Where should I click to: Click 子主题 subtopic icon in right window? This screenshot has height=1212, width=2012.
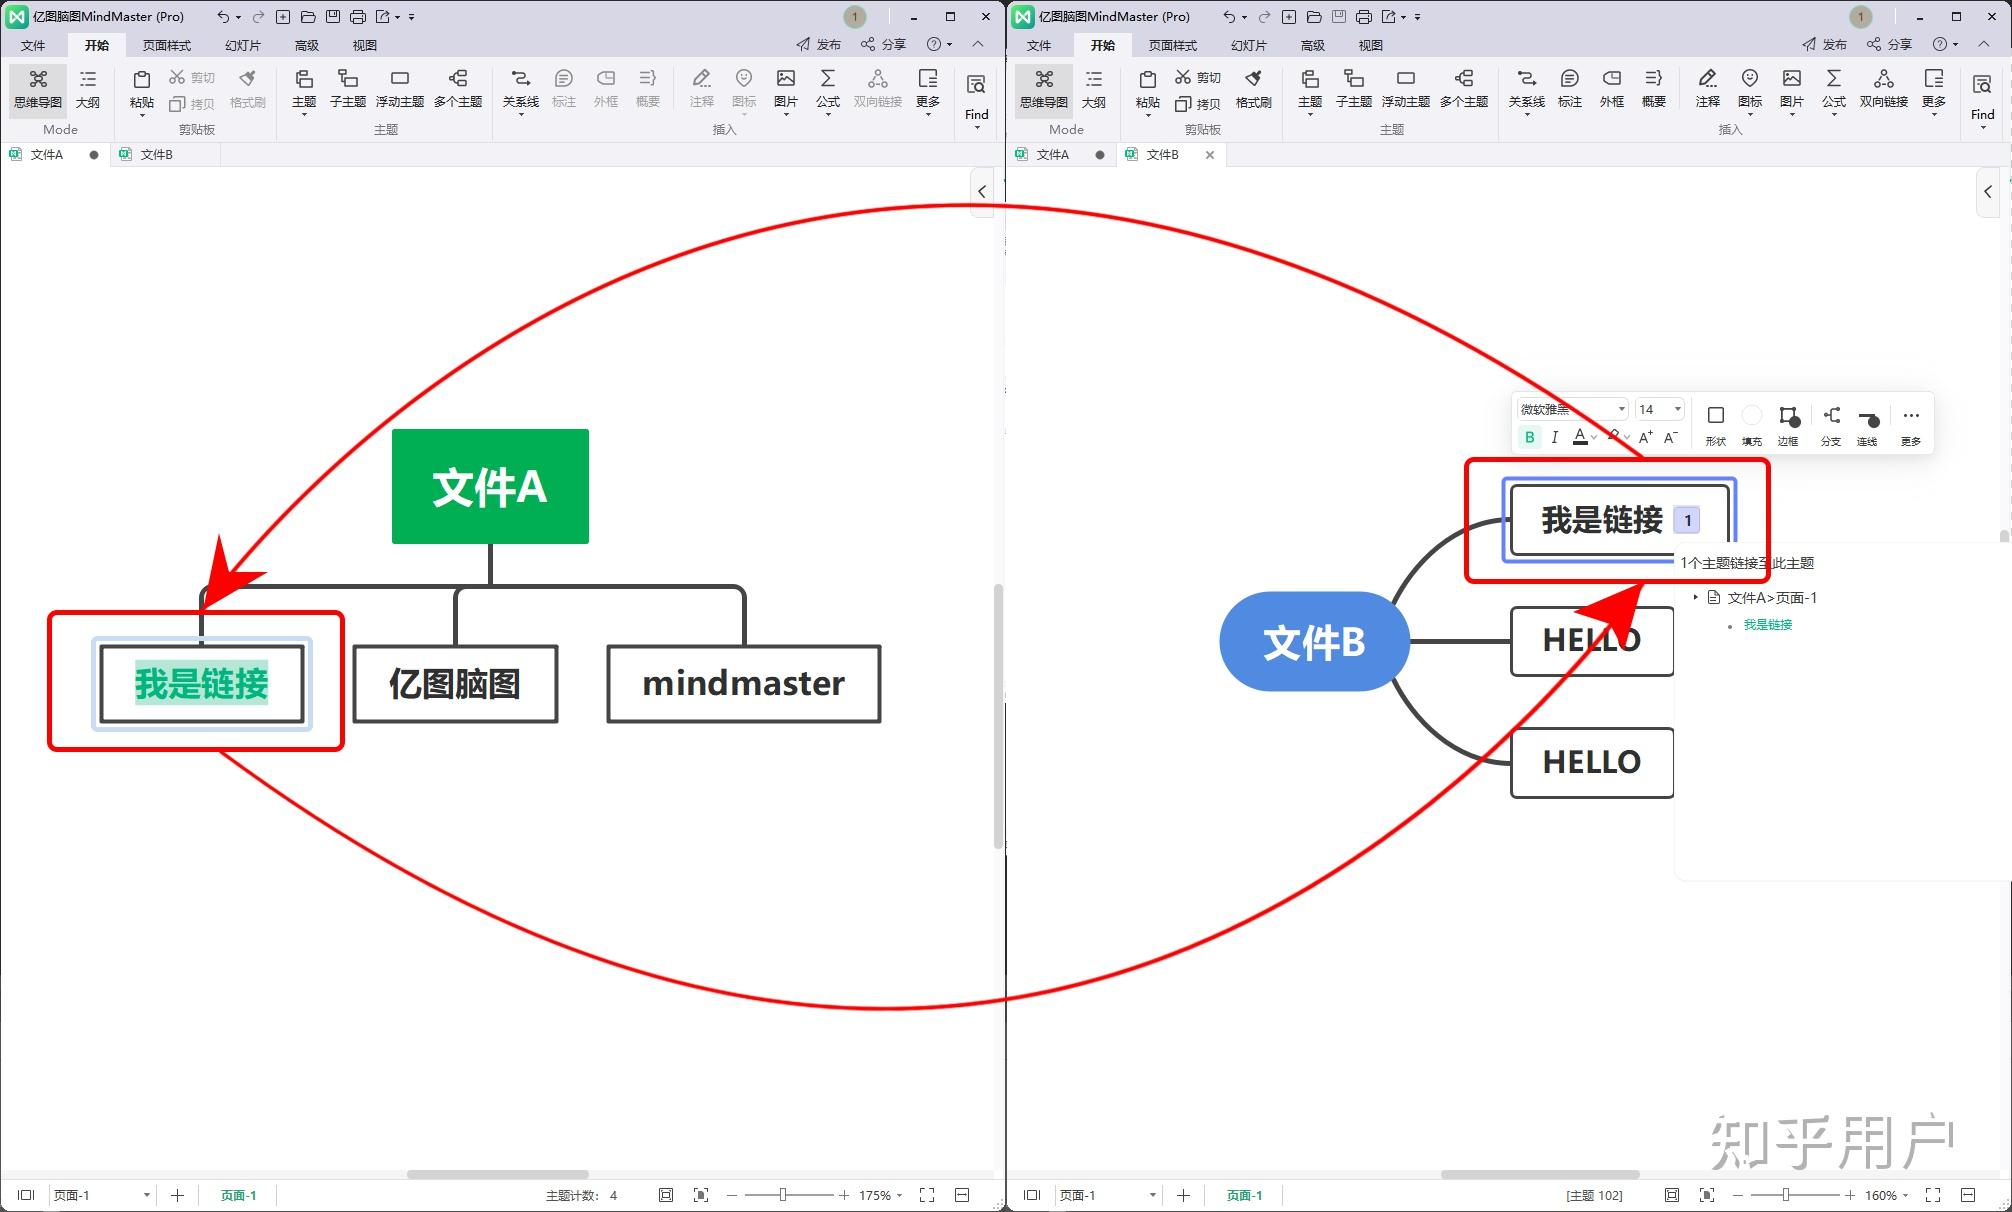pyautogui.click(x=1353, y=87)
